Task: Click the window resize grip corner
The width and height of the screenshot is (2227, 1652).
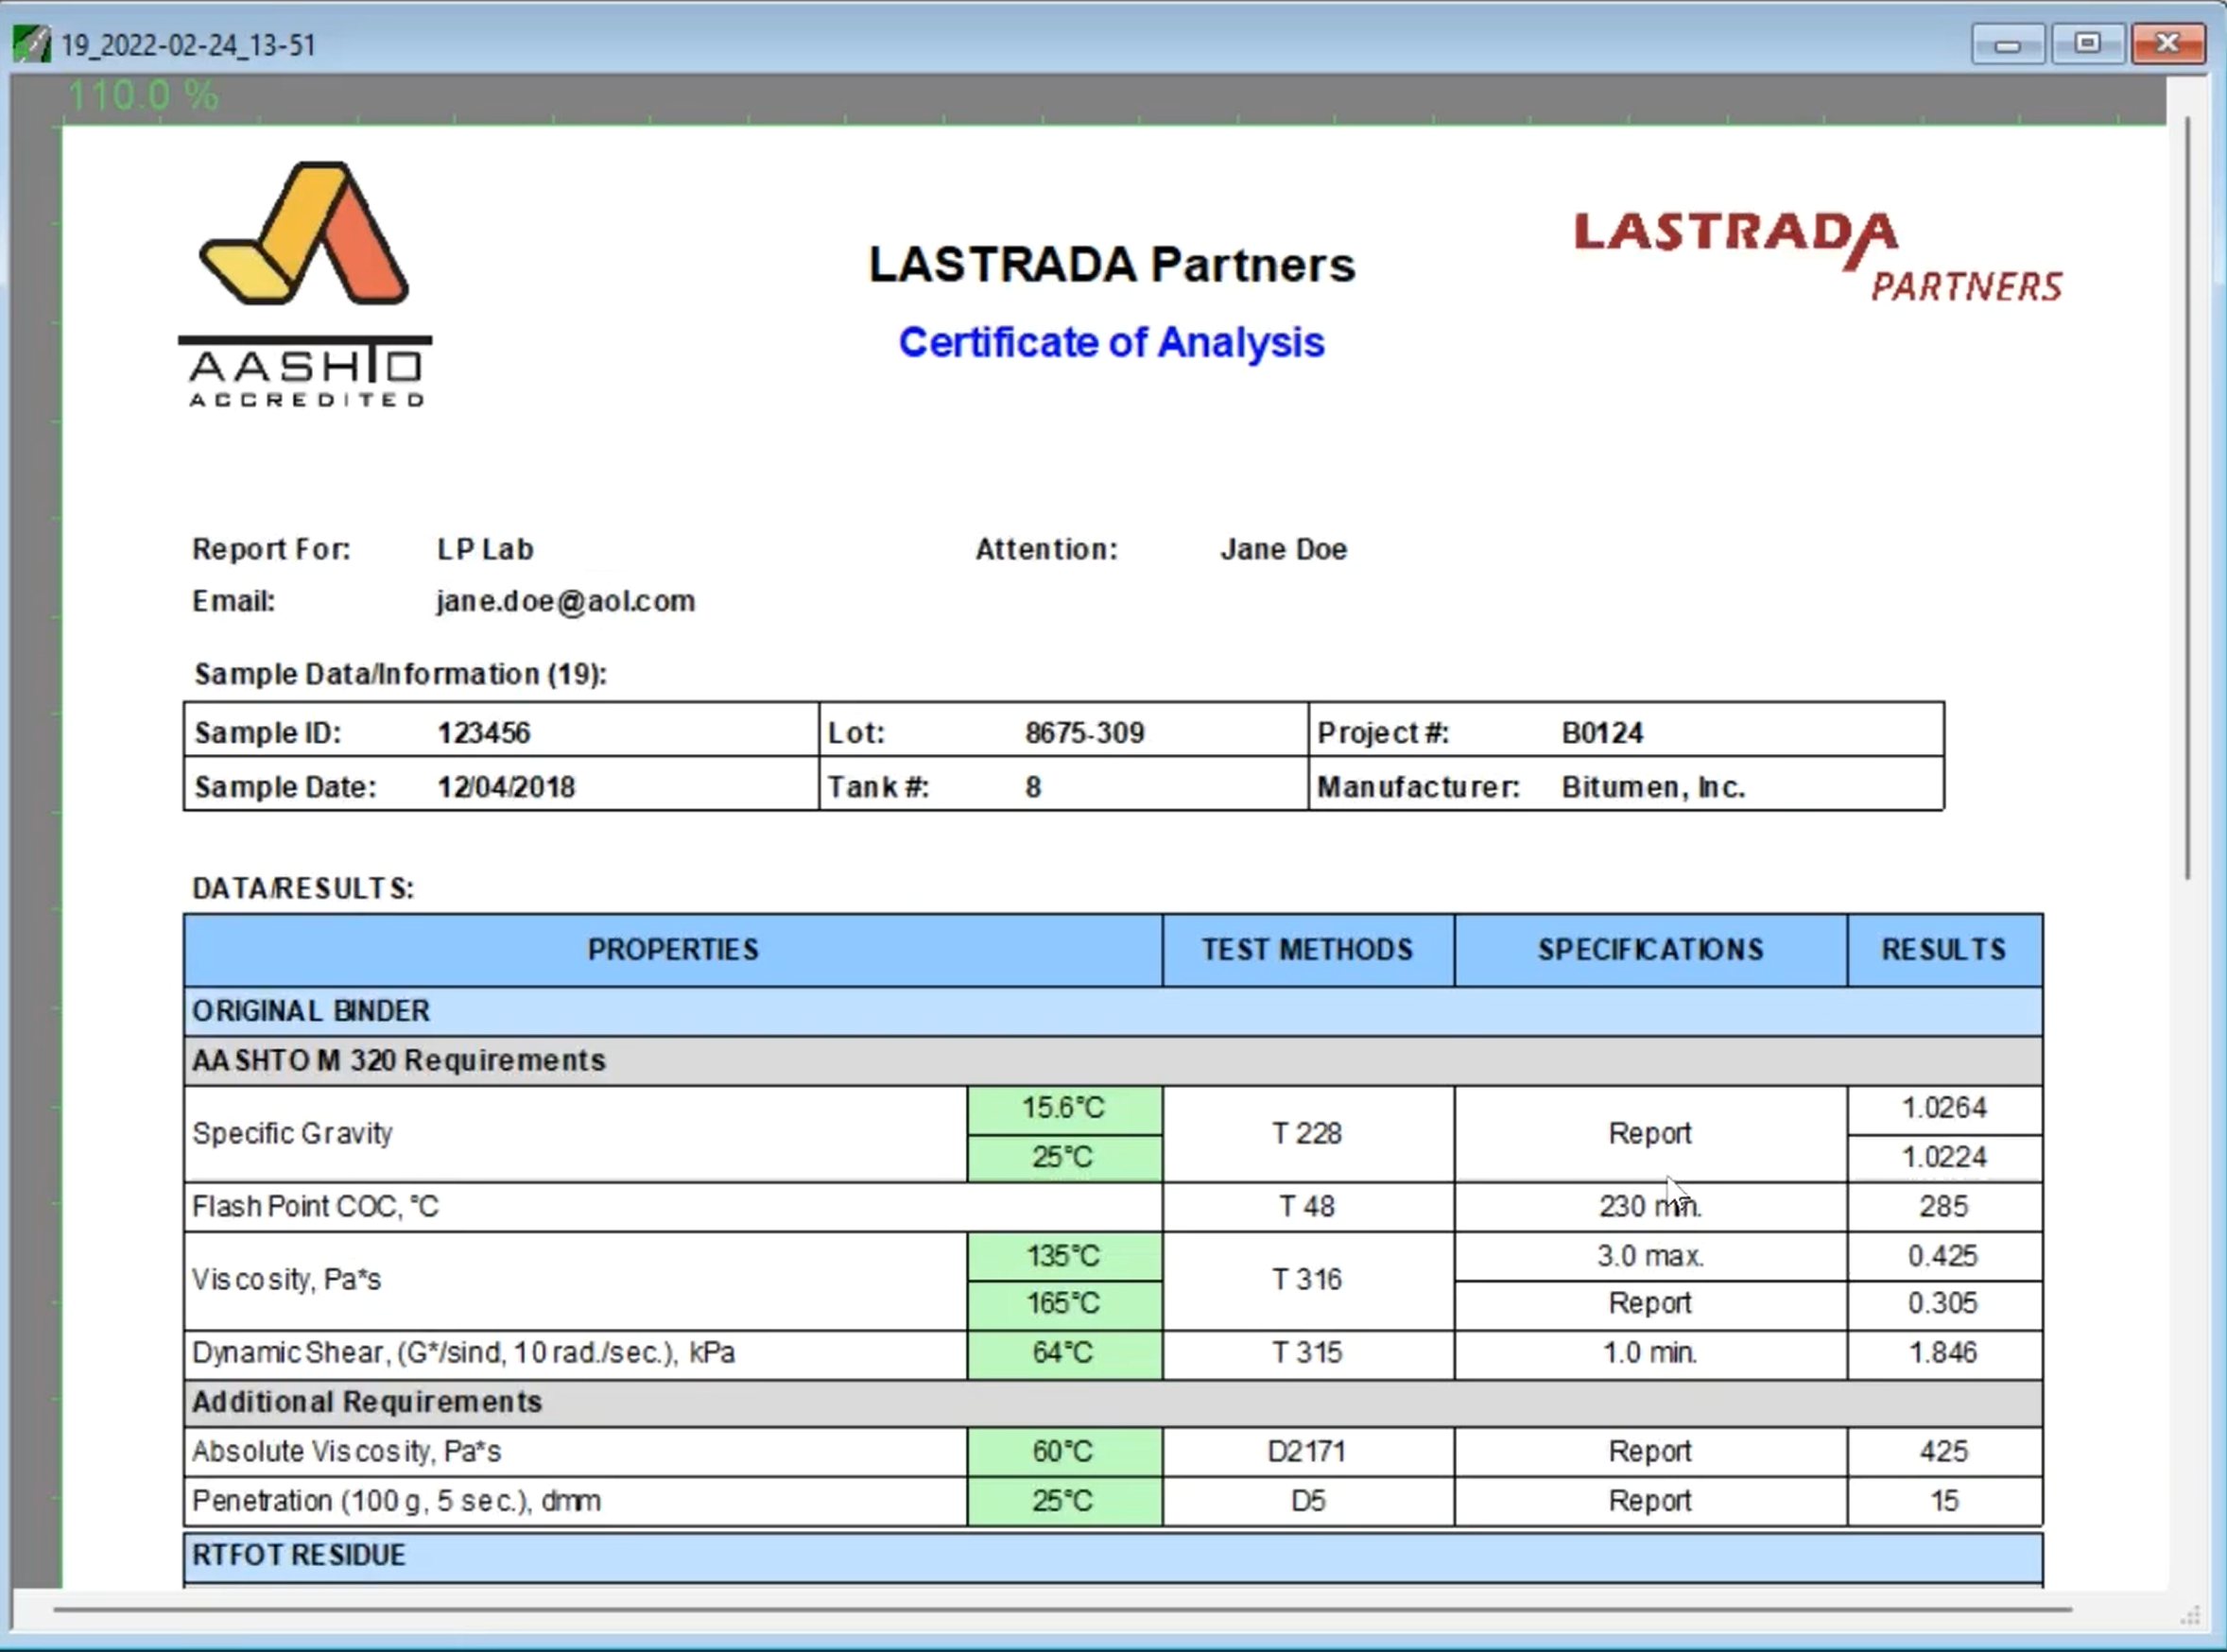Action: coord(2191,1616)
